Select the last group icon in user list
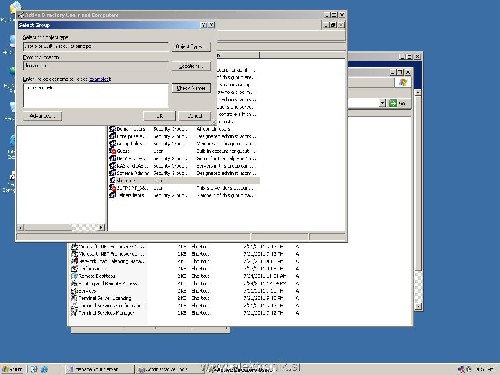The image size is (500, 375). (112, 195)
